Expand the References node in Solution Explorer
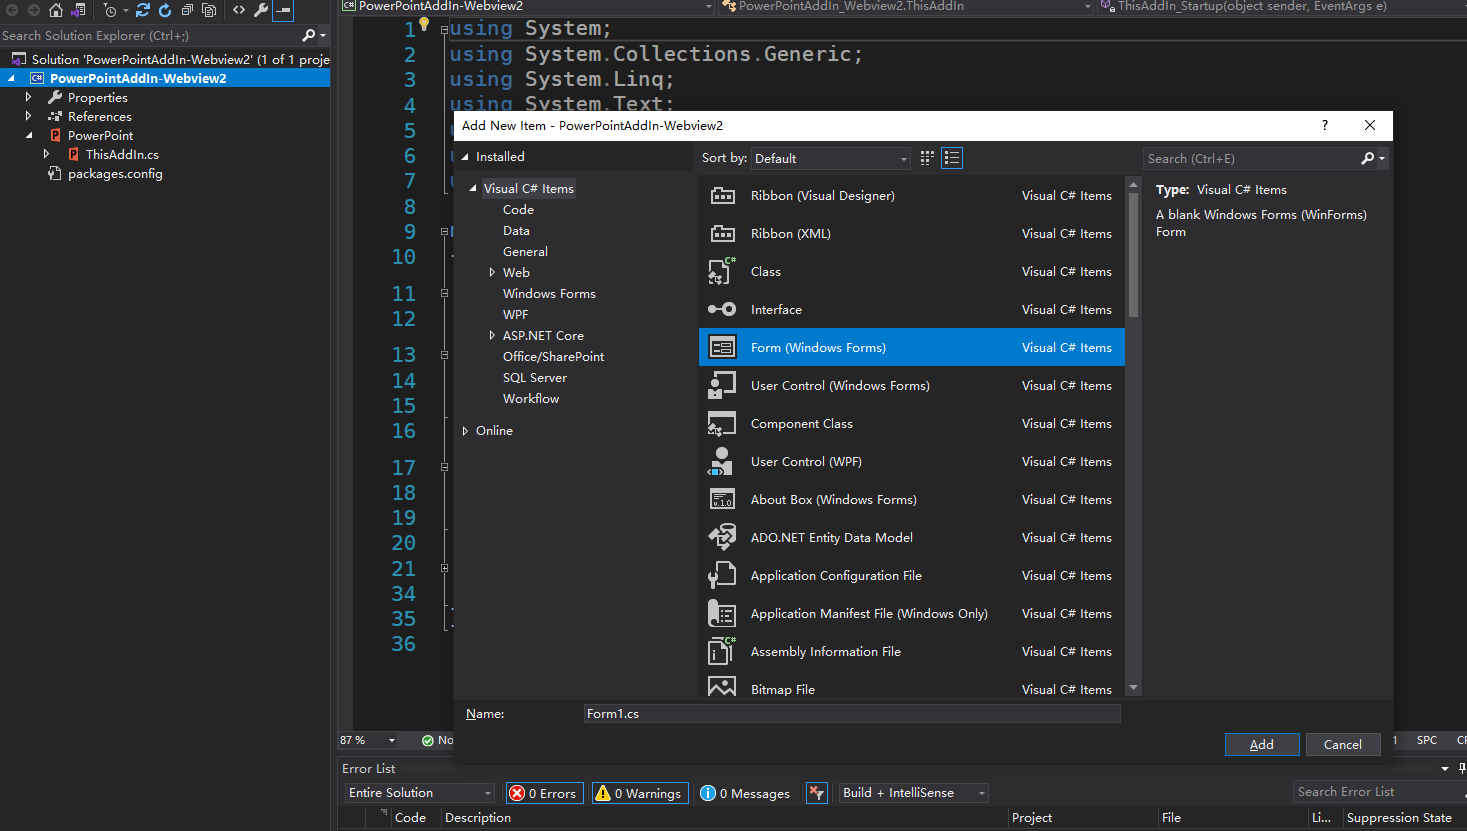 [x=28, y=116]
